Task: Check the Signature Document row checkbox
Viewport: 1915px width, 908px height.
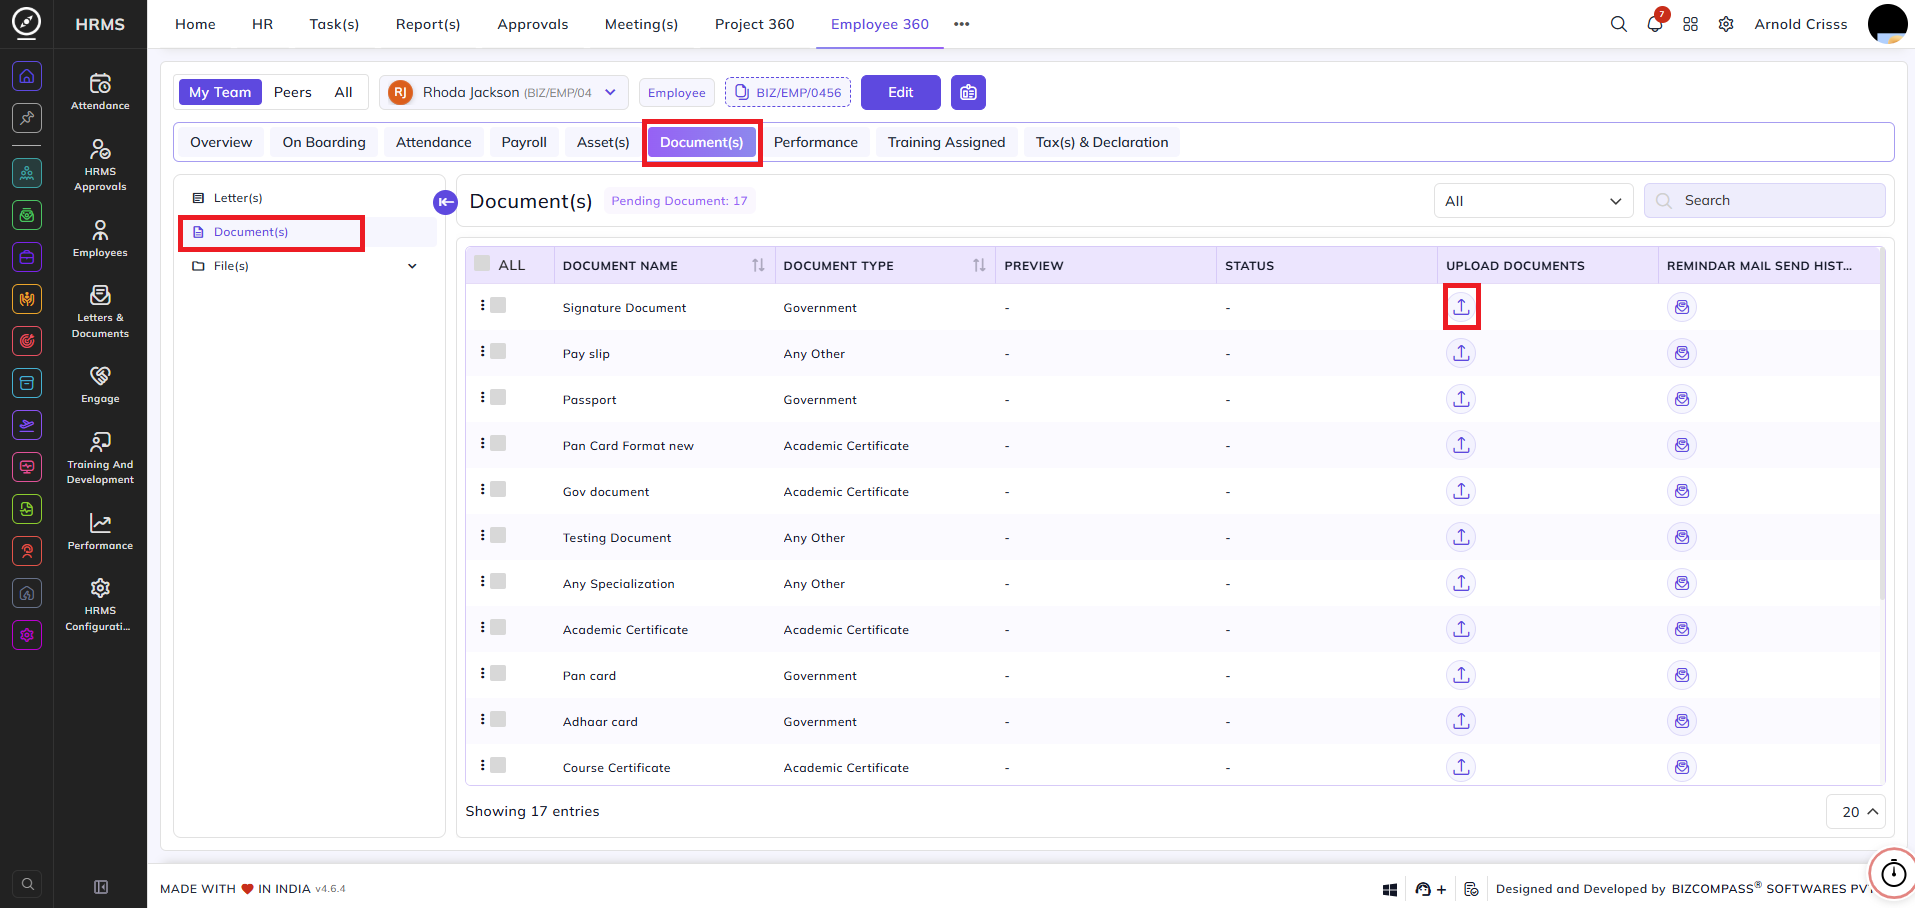Action: (498, 305)
